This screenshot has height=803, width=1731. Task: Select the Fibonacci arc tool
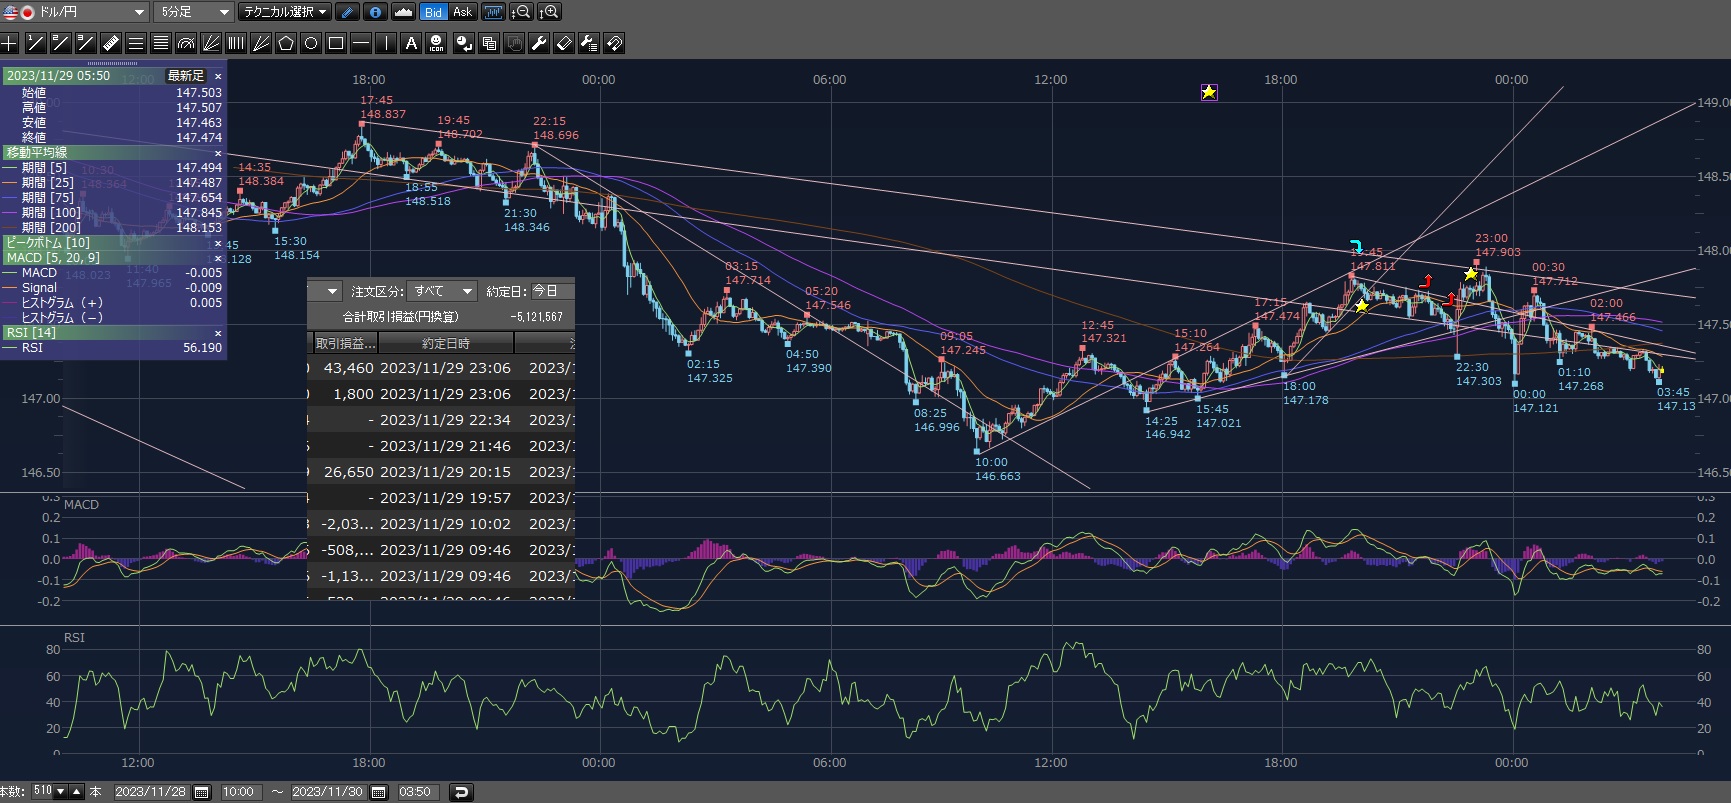pos(186,43)
